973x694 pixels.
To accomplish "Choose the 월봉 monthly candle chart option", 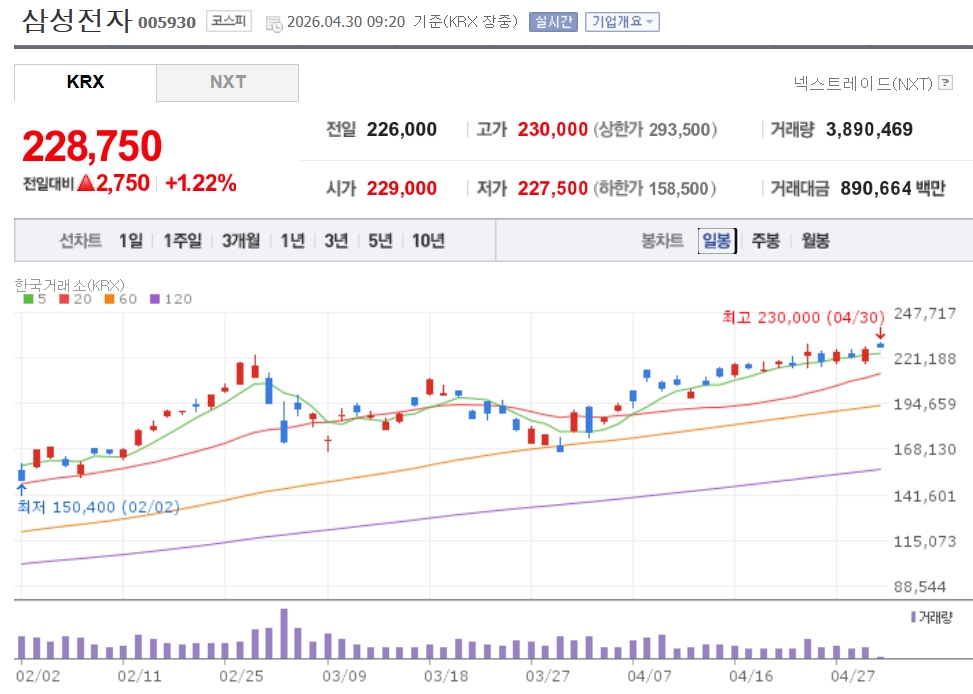I will [x=815, y=241].
